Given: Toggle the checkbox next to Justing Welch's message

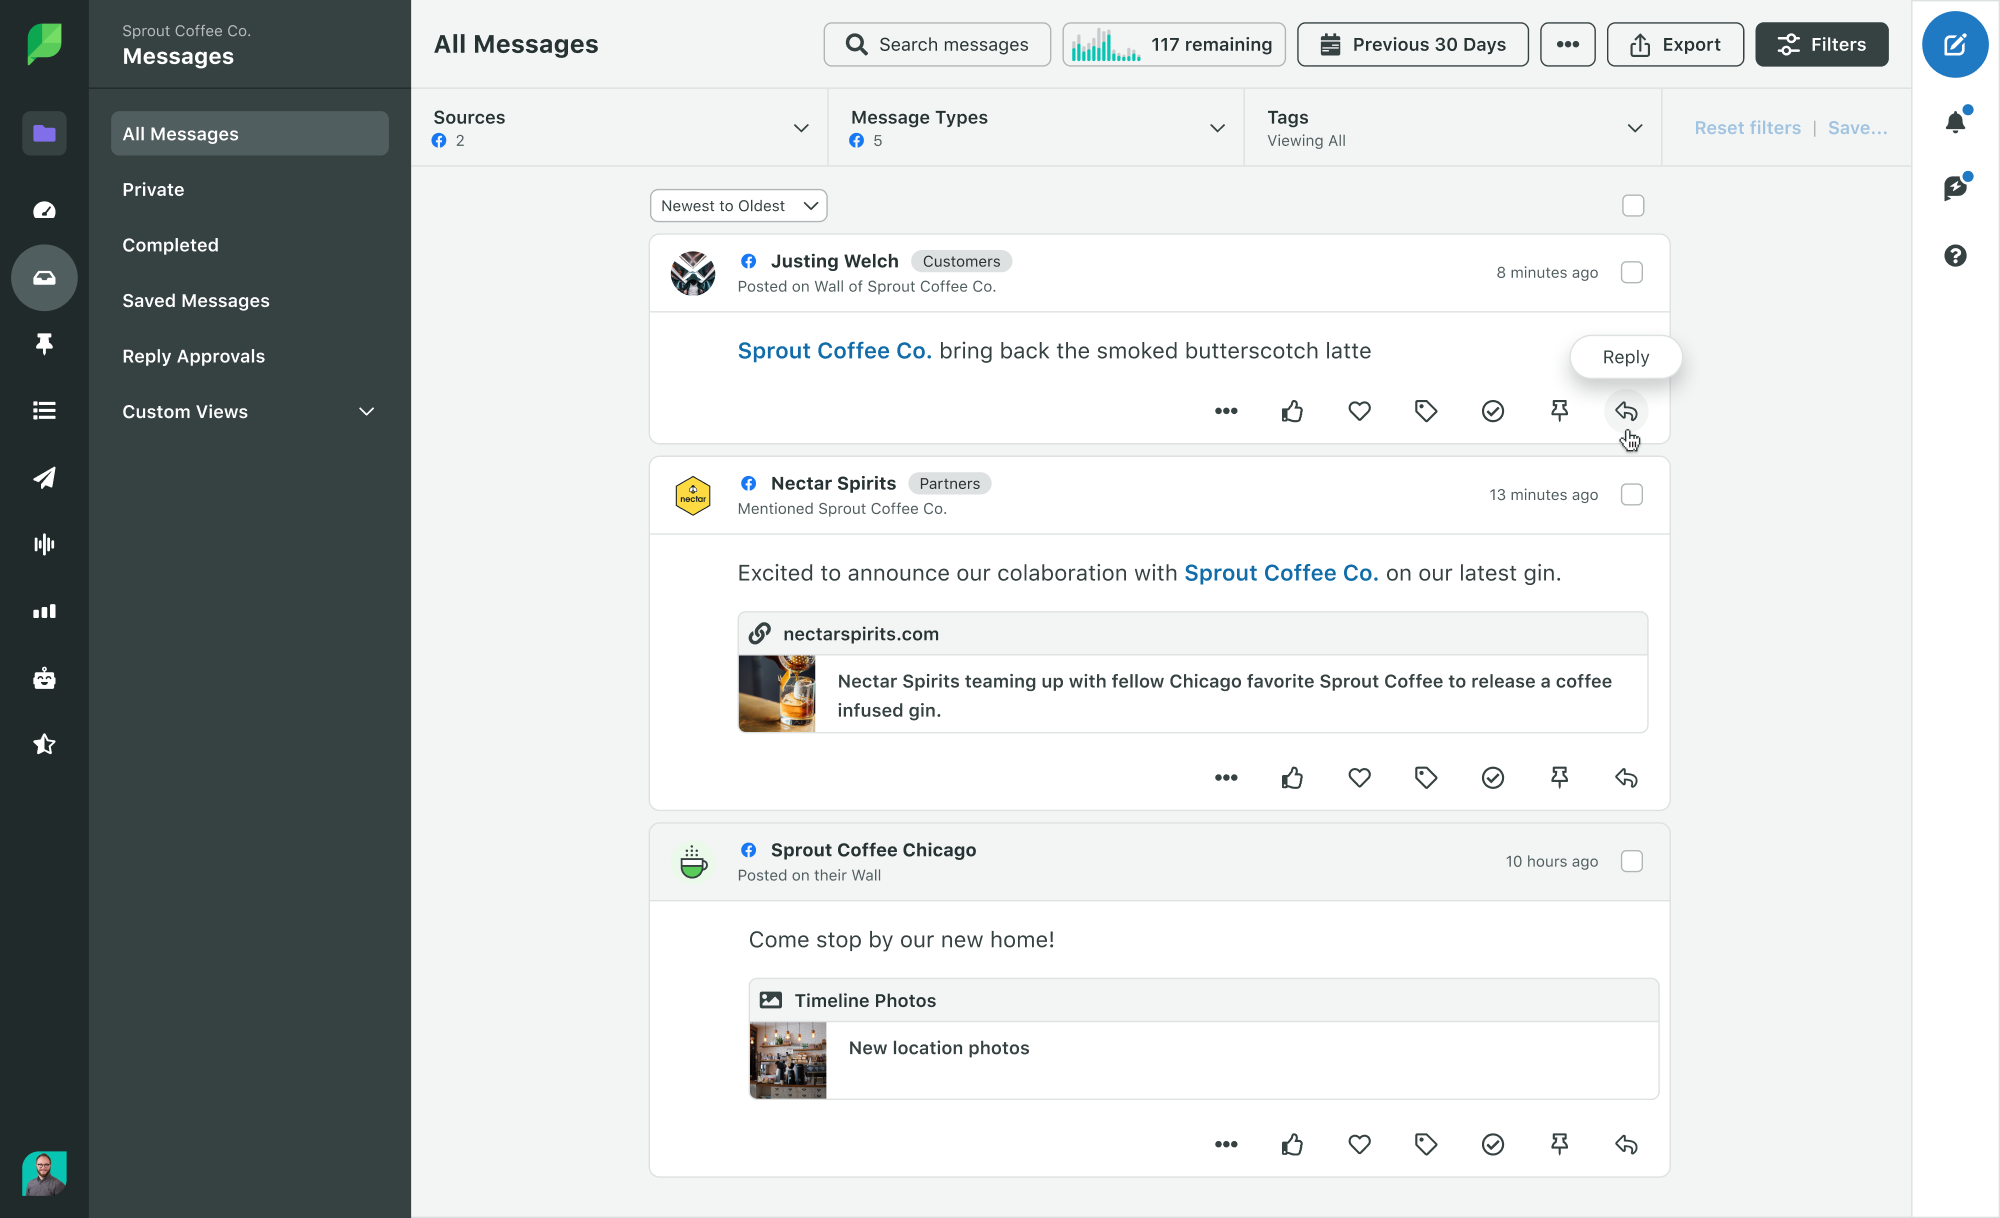Looking at the screenshot, I should tap(1633, 271).
